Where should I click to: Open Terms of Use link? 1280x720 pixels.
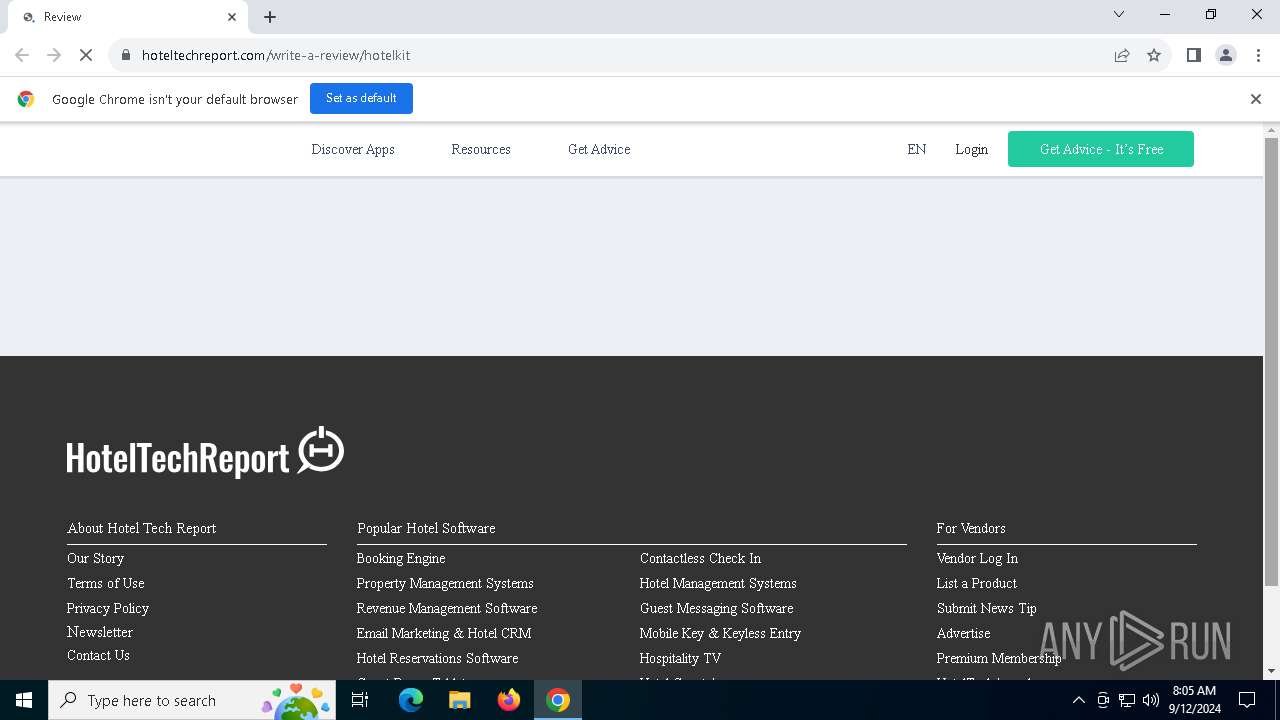(x=106, y=583)
